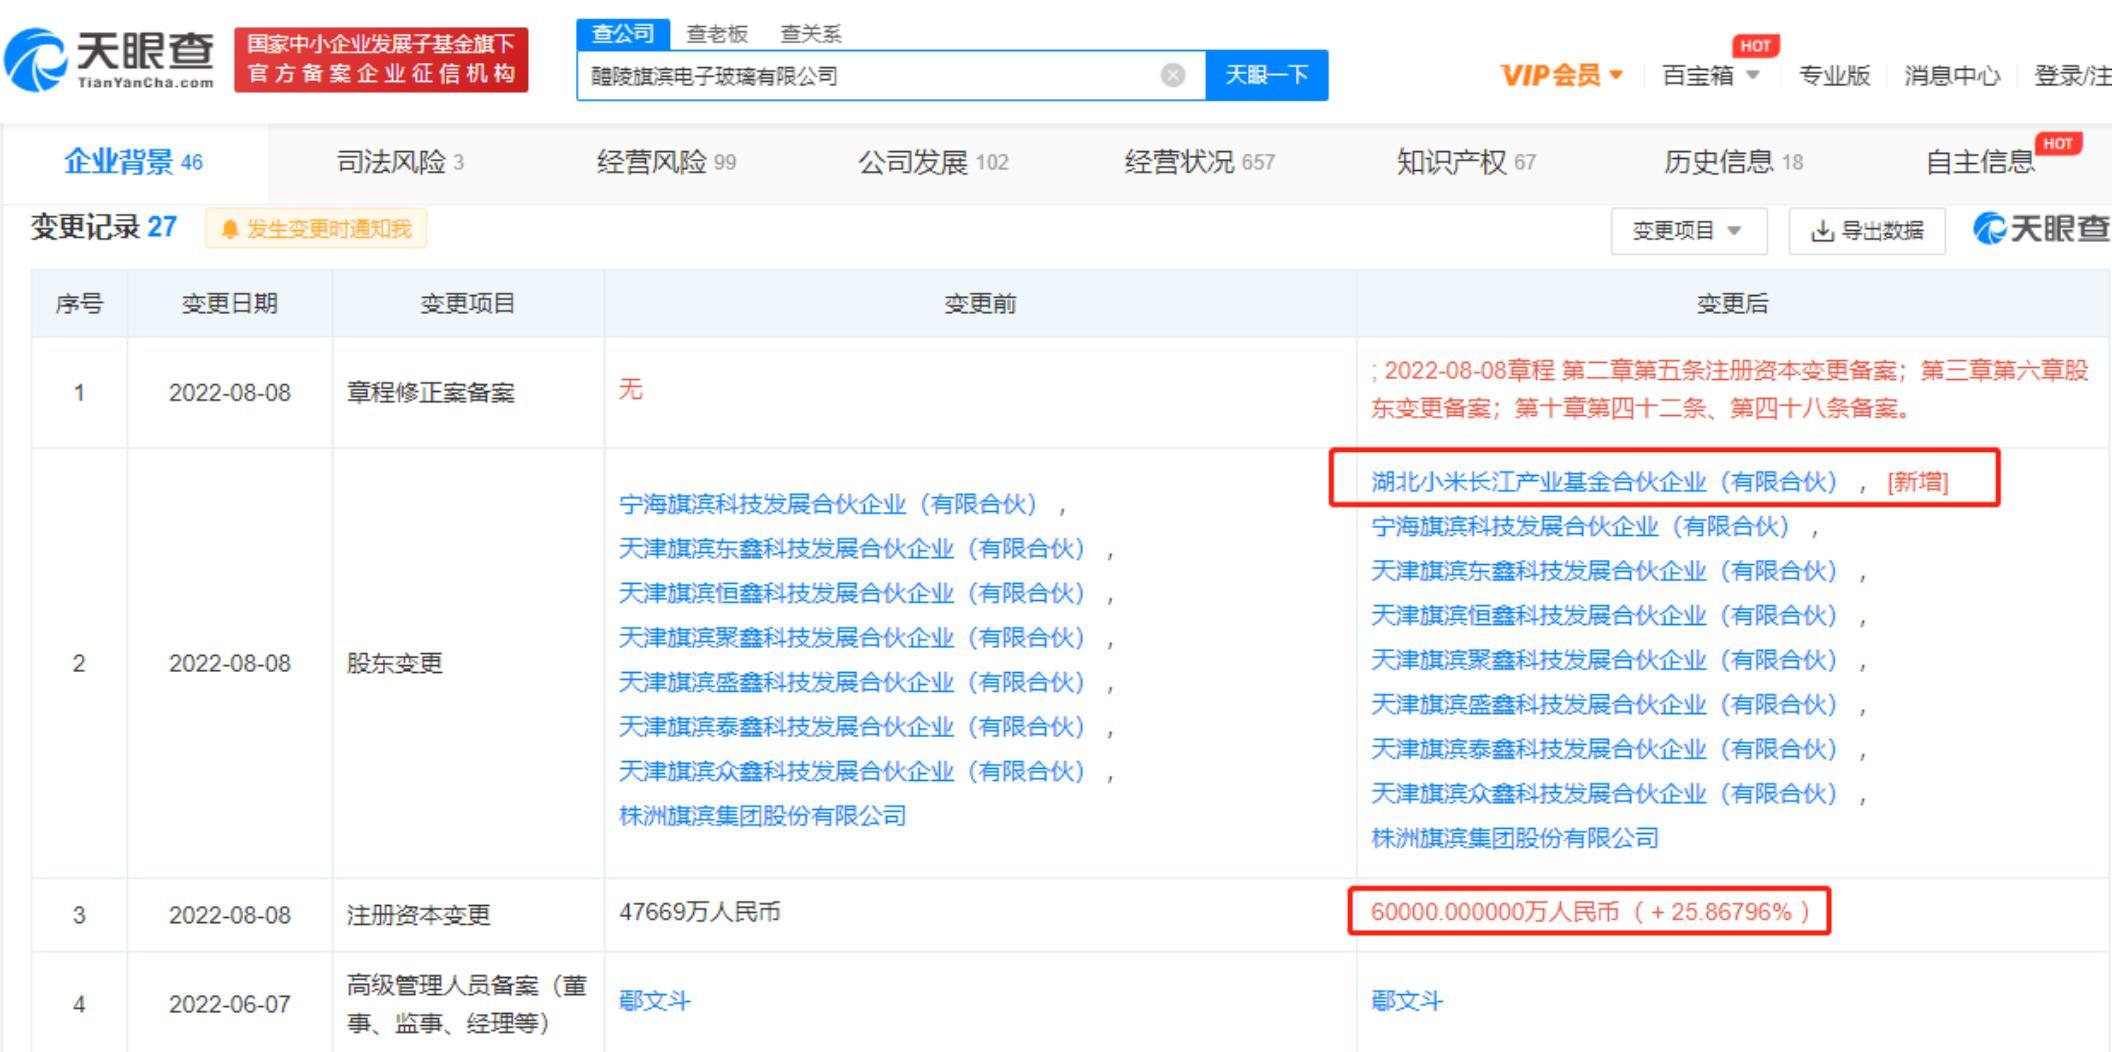2112x1052 pixels.
Task: Click the 国家中小企业发展子基金旗下 red banner
Action: tap(381, 60)
